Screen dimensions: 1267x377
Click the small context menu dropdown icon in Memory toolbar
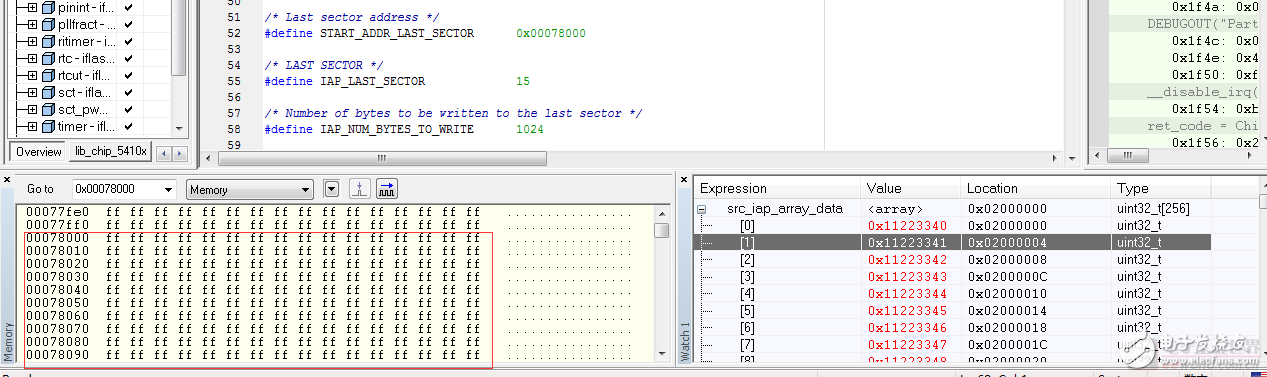click(332, 189)
